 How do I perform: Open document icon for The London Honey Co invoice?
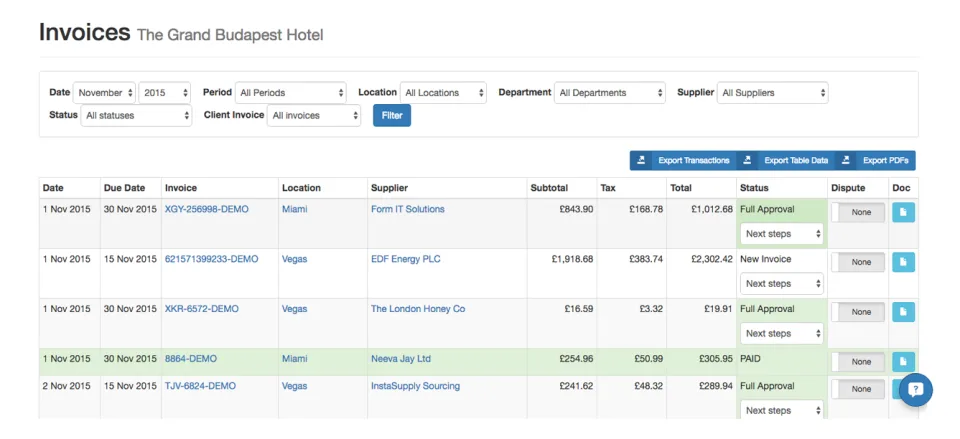tap(903, 312)
